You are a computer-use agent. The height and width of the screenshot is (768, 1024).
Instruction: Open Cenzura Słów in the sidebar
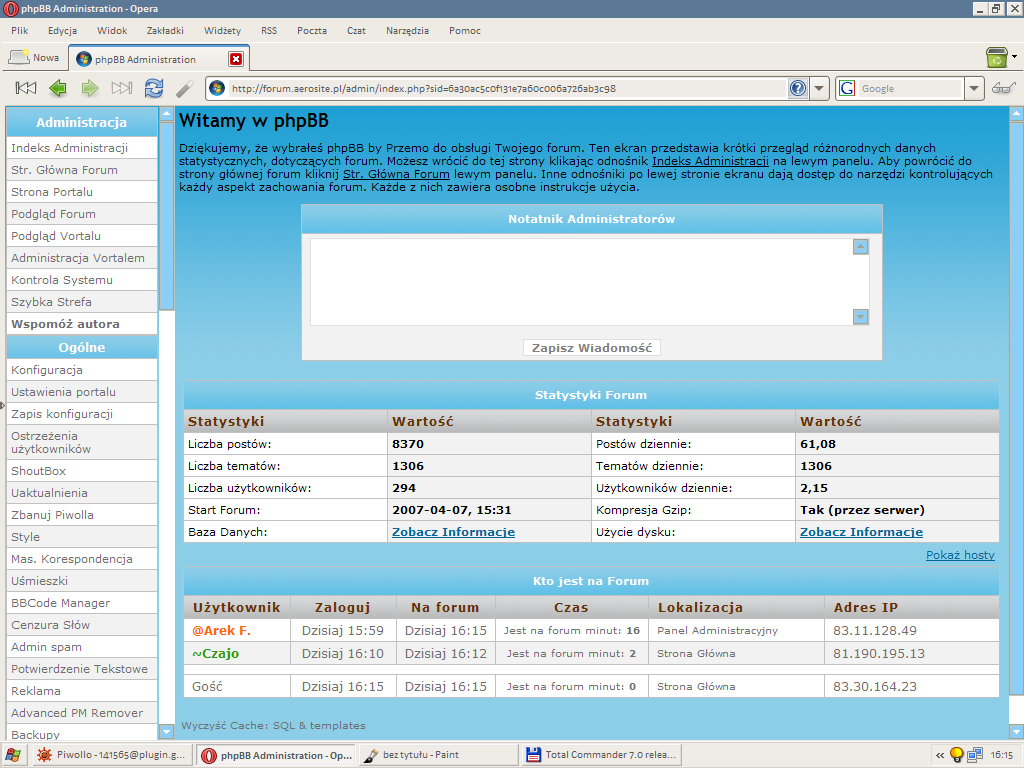[82, 625]
